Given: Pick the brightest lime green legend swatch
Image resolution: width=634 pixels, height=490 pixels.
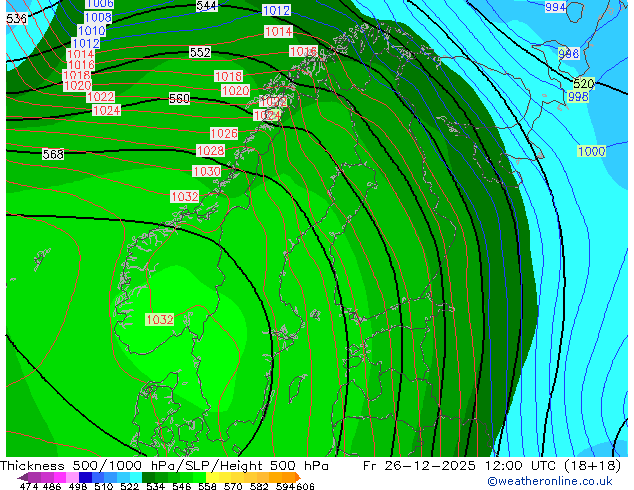Looking at the screenshot, I should pyautogui.click(x=200, y=477).
